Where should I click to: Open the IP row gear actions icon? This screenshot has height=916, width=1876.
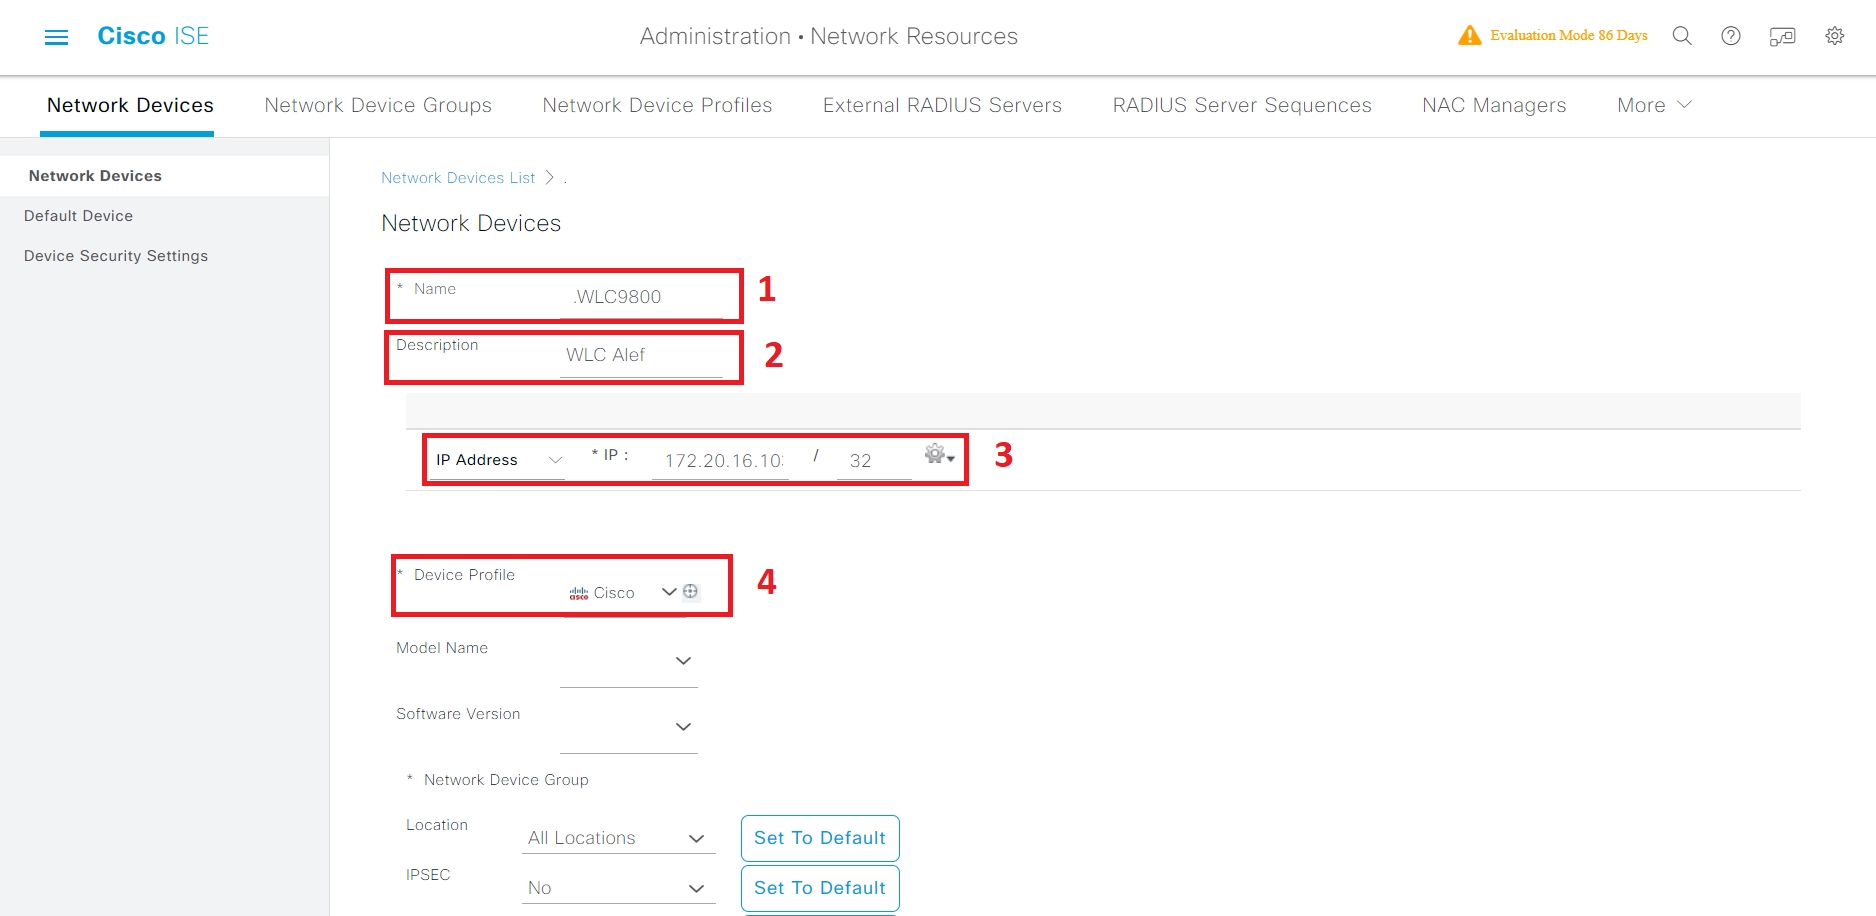point(939,455)
